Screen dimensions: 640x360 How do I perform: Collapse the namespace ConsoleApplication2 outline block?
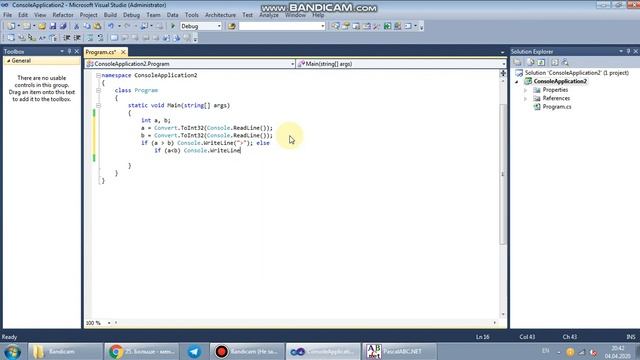point(98,76)
